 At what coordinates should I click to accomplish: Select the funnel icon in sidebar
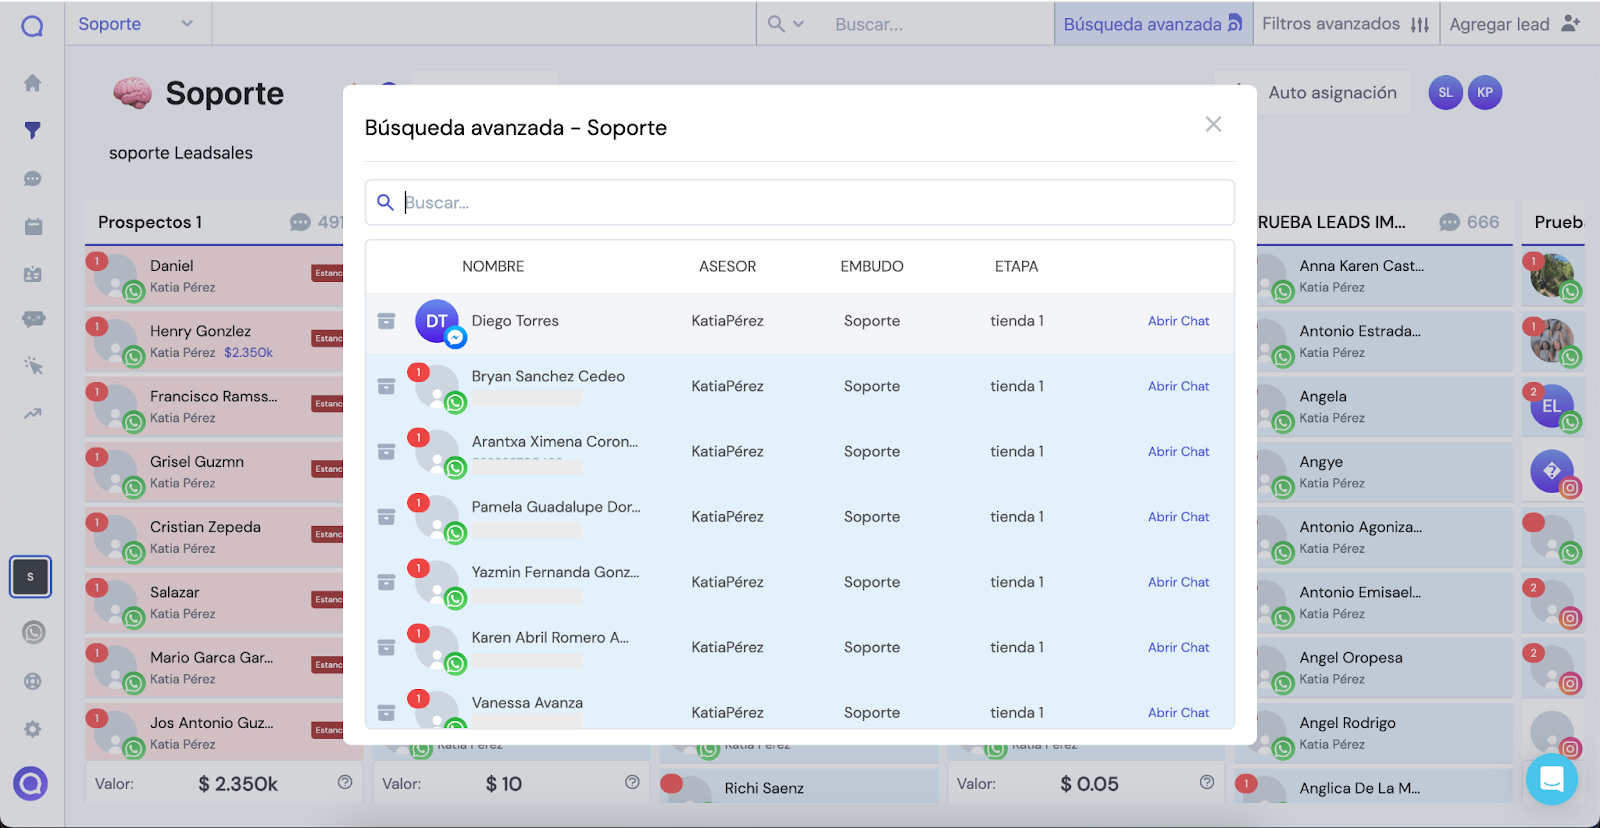pyautogui.click(x=32, y=130)
